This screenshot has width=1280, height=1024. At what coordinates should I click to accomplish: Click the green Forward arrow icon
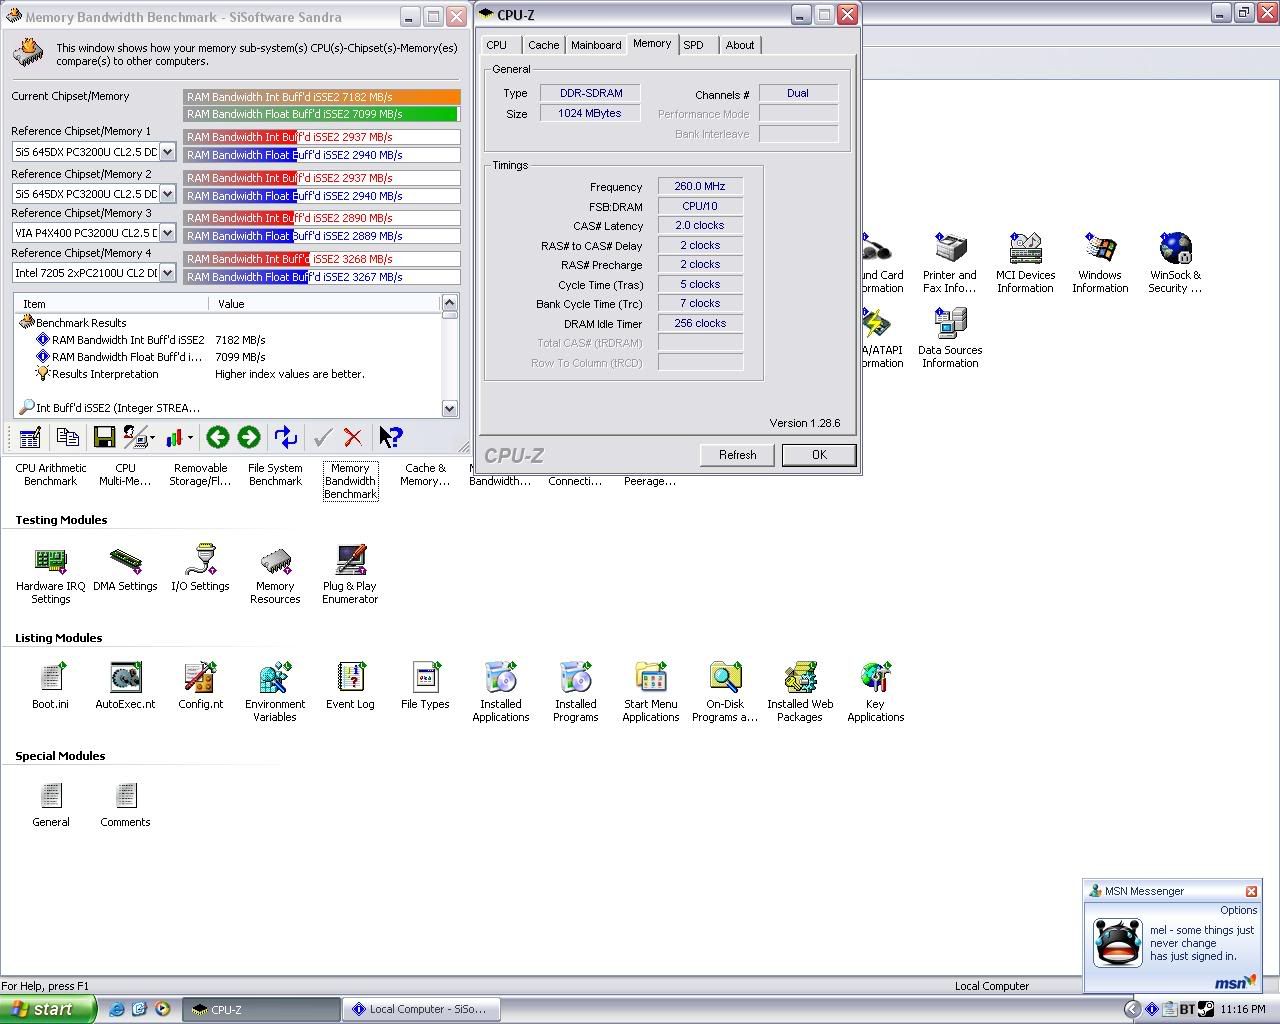tap(248, 437)
